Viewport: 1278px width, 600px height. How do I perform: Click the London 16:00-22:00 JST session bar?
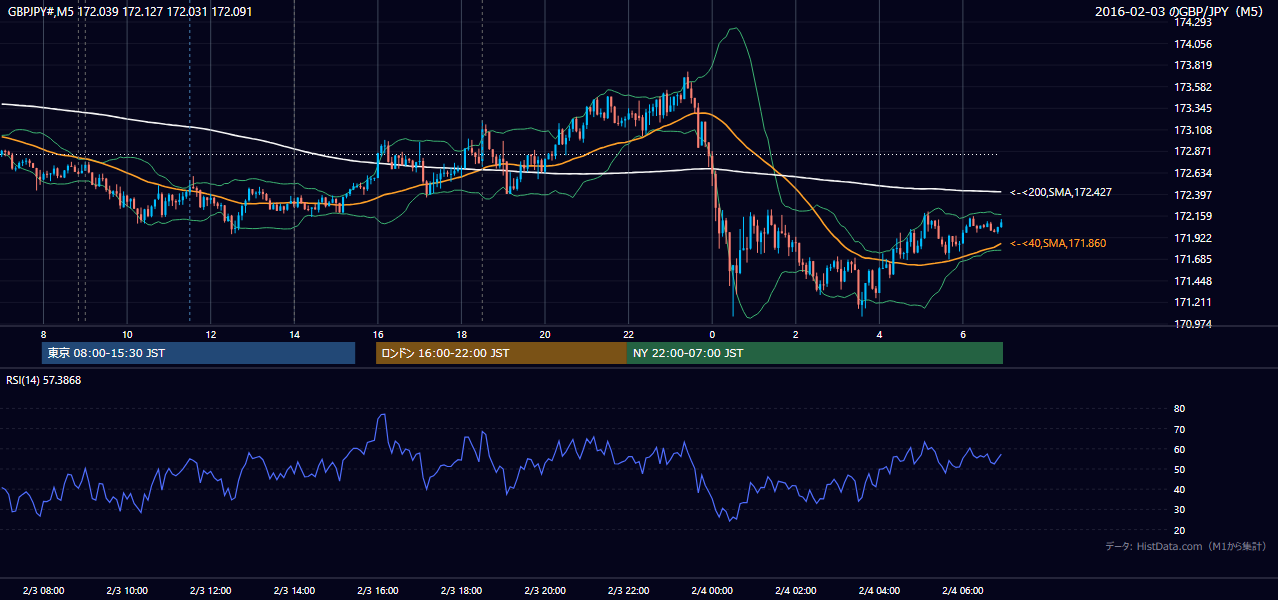(501, 353)
